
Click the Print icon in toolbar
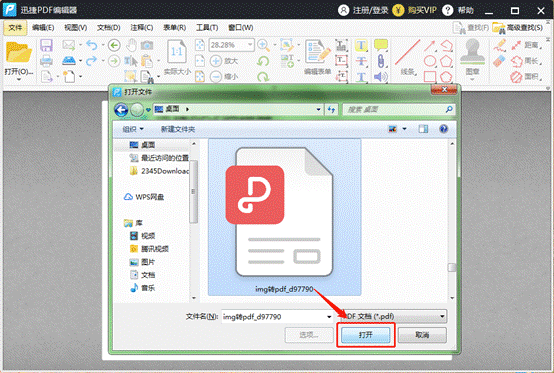tap(46, 61)
